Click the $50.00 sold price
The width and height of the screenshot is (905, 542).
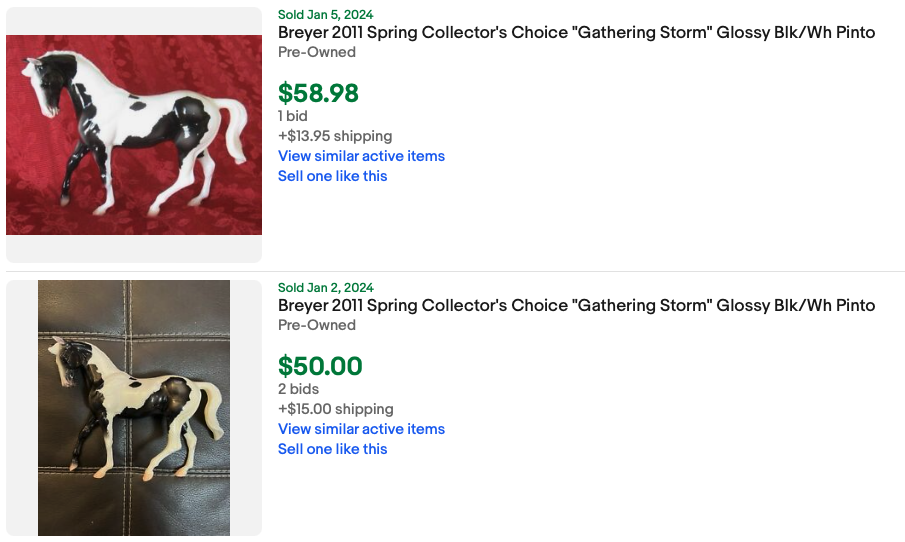click(320, 366)
